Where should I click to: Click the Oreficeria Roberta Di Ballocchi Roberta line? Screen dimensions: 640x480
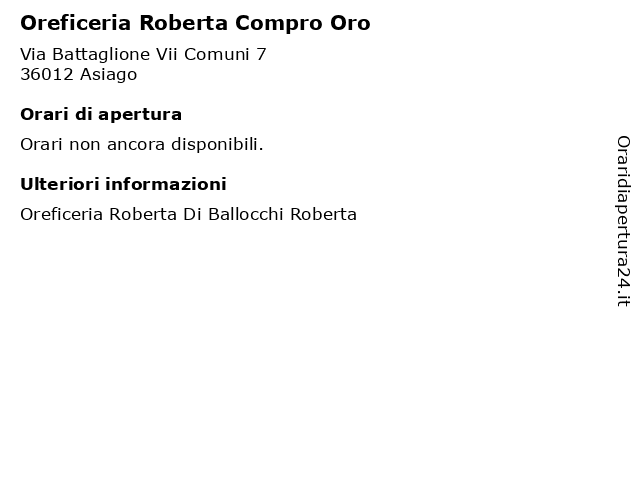pos(189,214)
